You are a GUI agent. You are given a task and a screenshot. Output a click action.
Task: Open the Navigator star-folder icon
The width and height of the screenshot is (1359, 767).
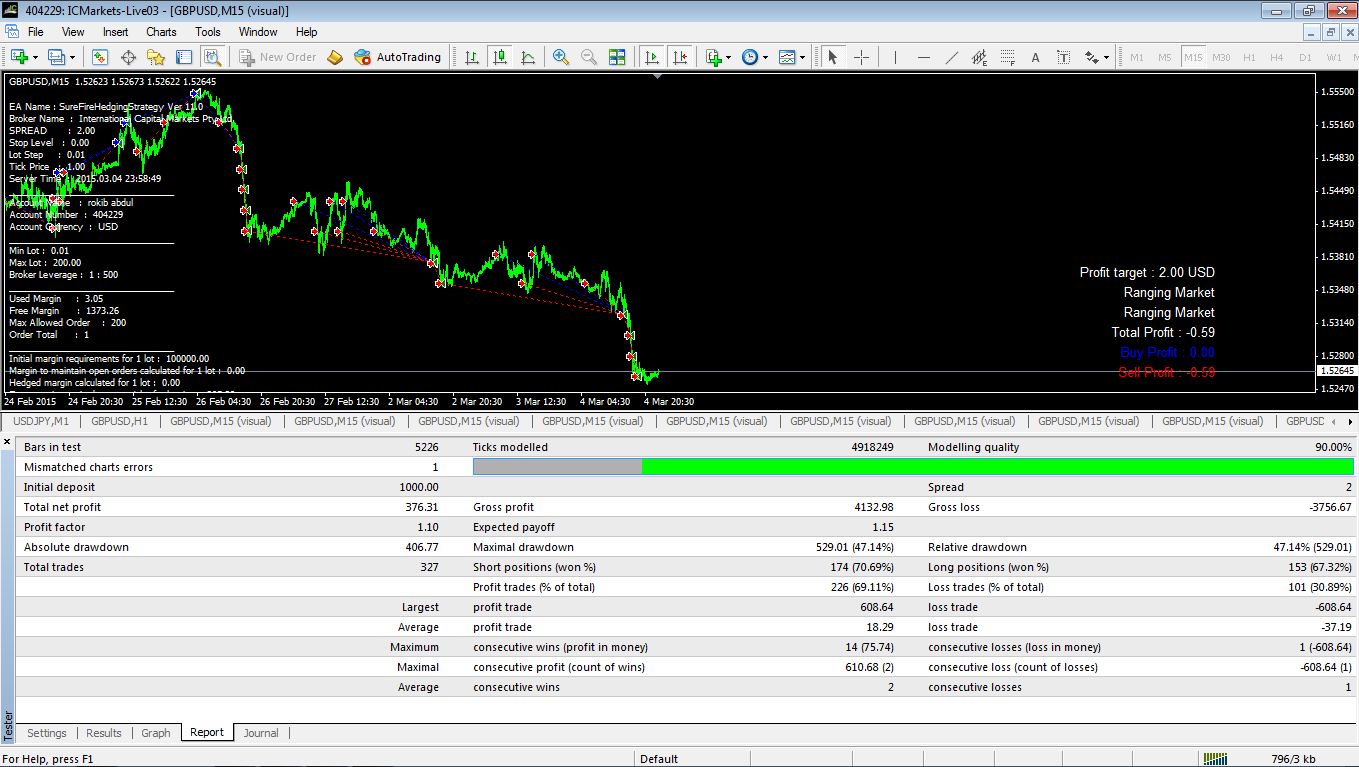[x=156, y=57]
